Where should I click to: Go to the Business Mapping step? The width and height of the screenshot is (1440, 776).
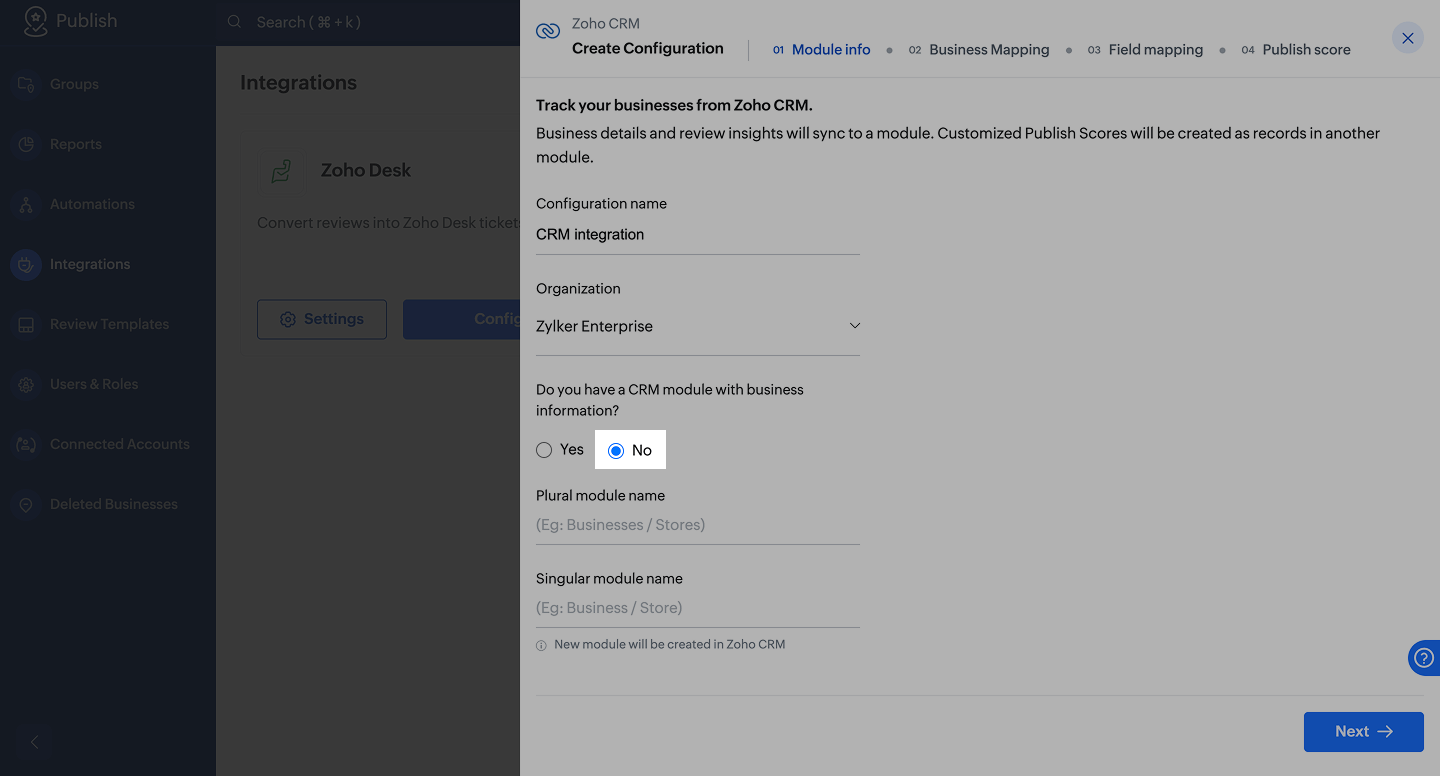979,49
